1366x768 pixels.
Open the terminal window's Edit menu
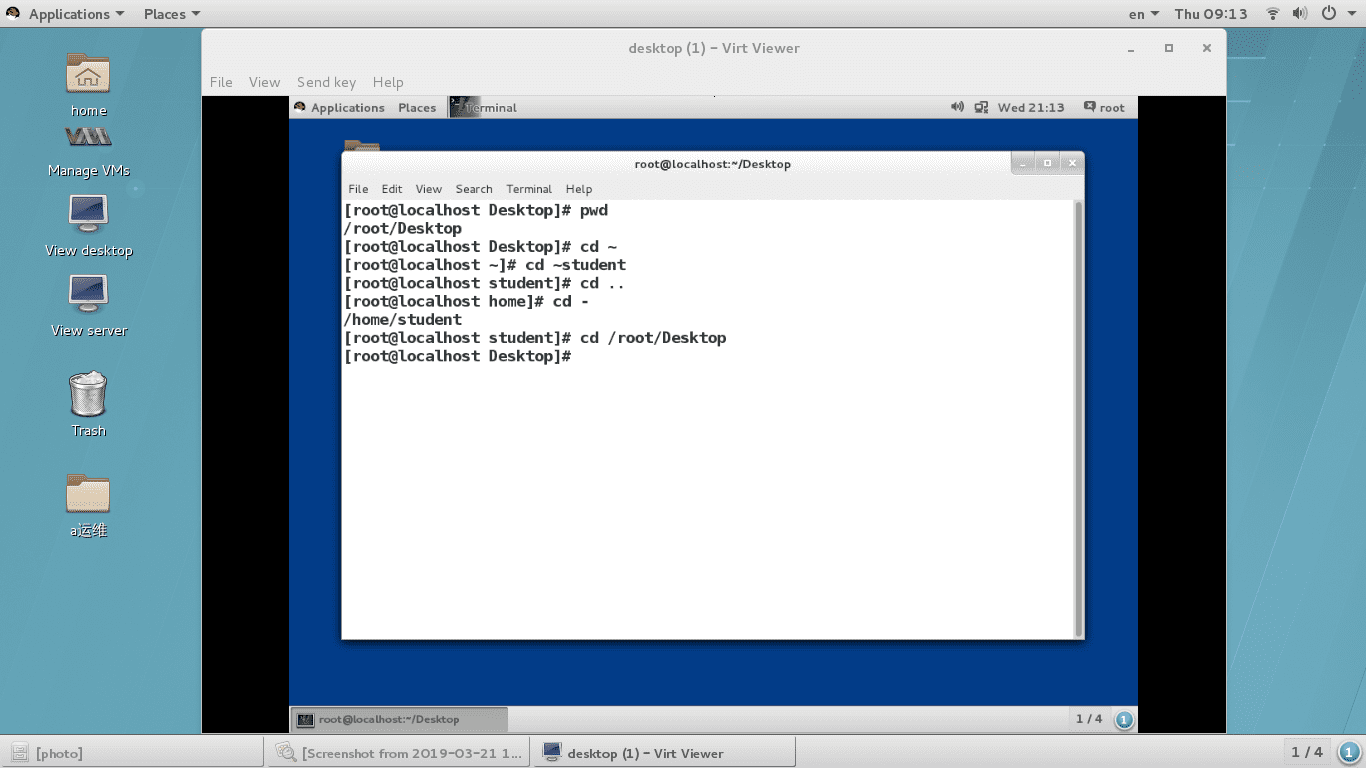coord(392,189)
